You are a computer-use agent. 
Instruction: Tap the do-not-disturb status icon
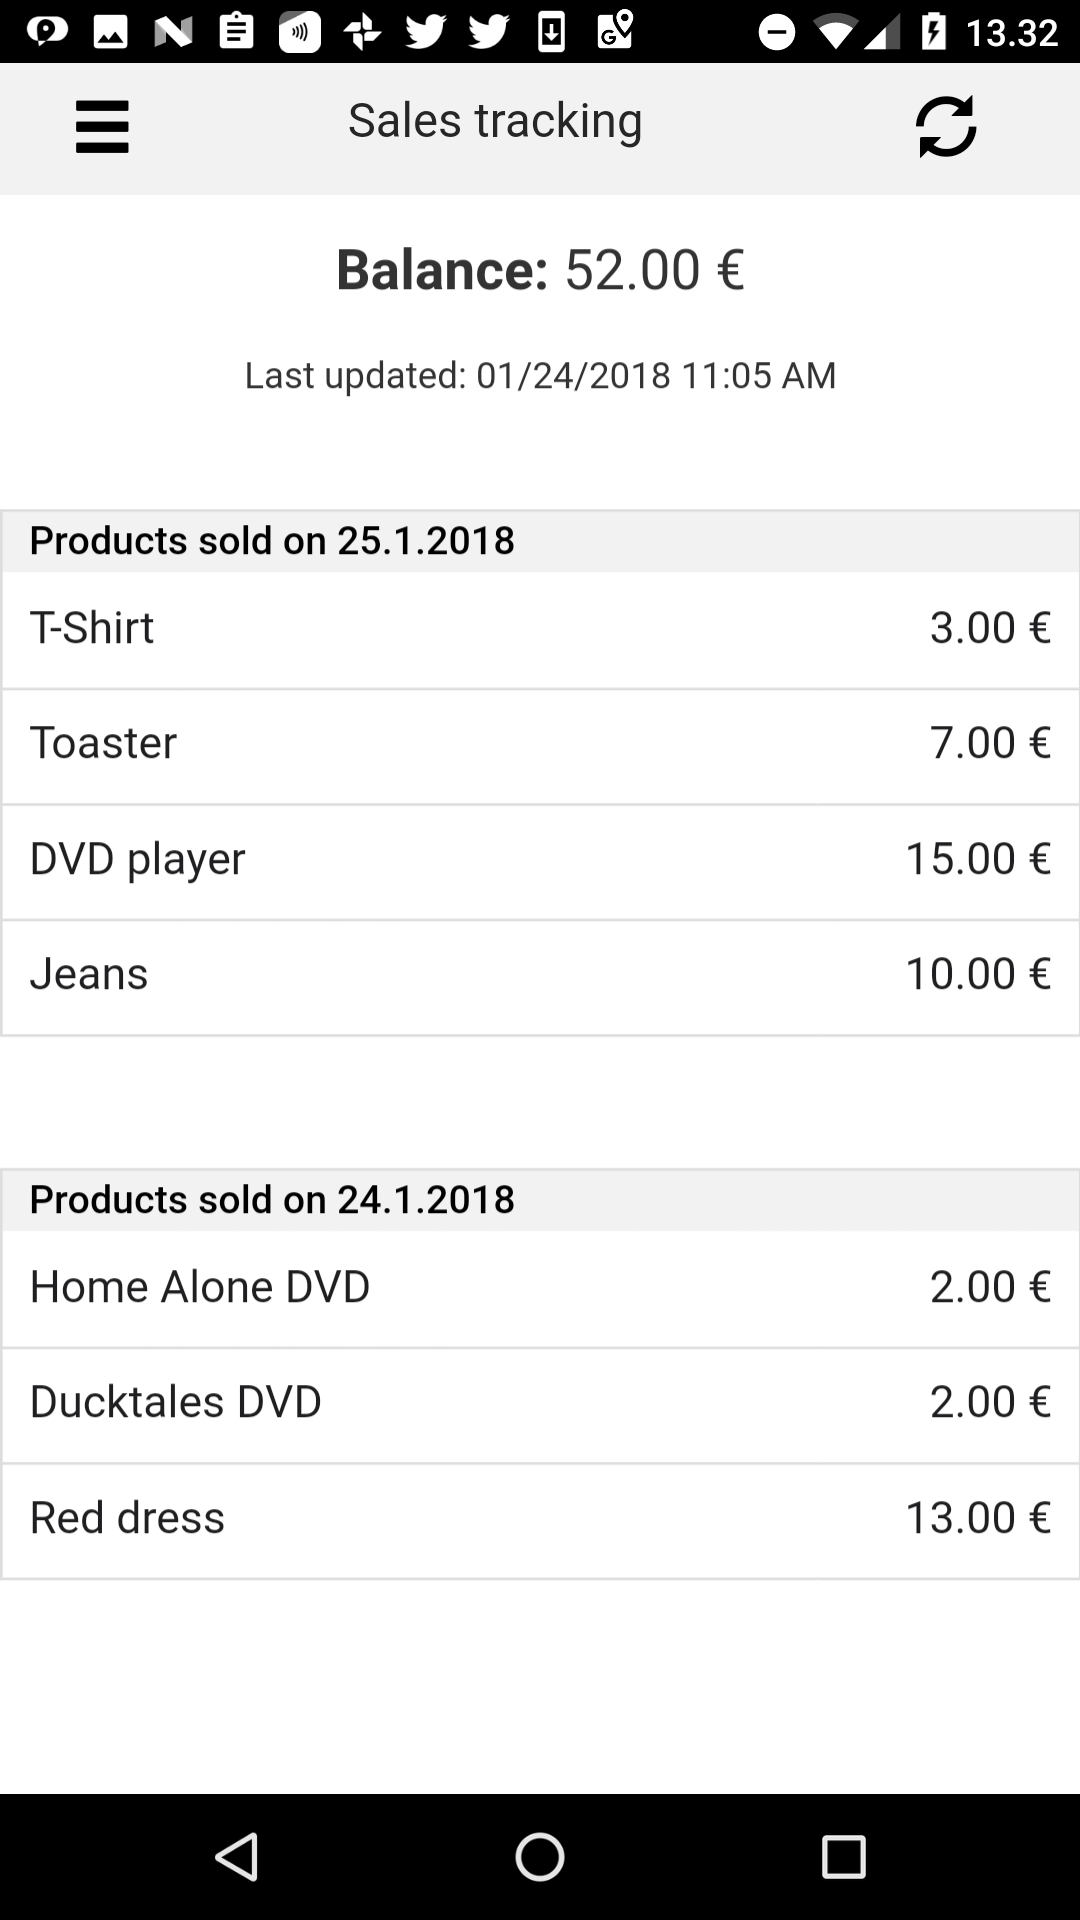tap(777, 32)
